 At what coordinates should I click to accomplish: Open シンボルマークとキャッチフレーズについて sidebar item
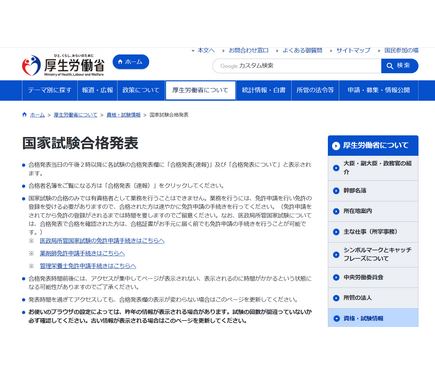tap(373, 255)
